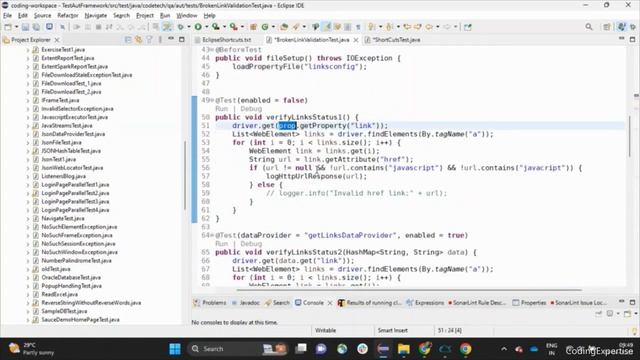Click the Coverage launch icon
640x360 pixels.
[216, 27]
